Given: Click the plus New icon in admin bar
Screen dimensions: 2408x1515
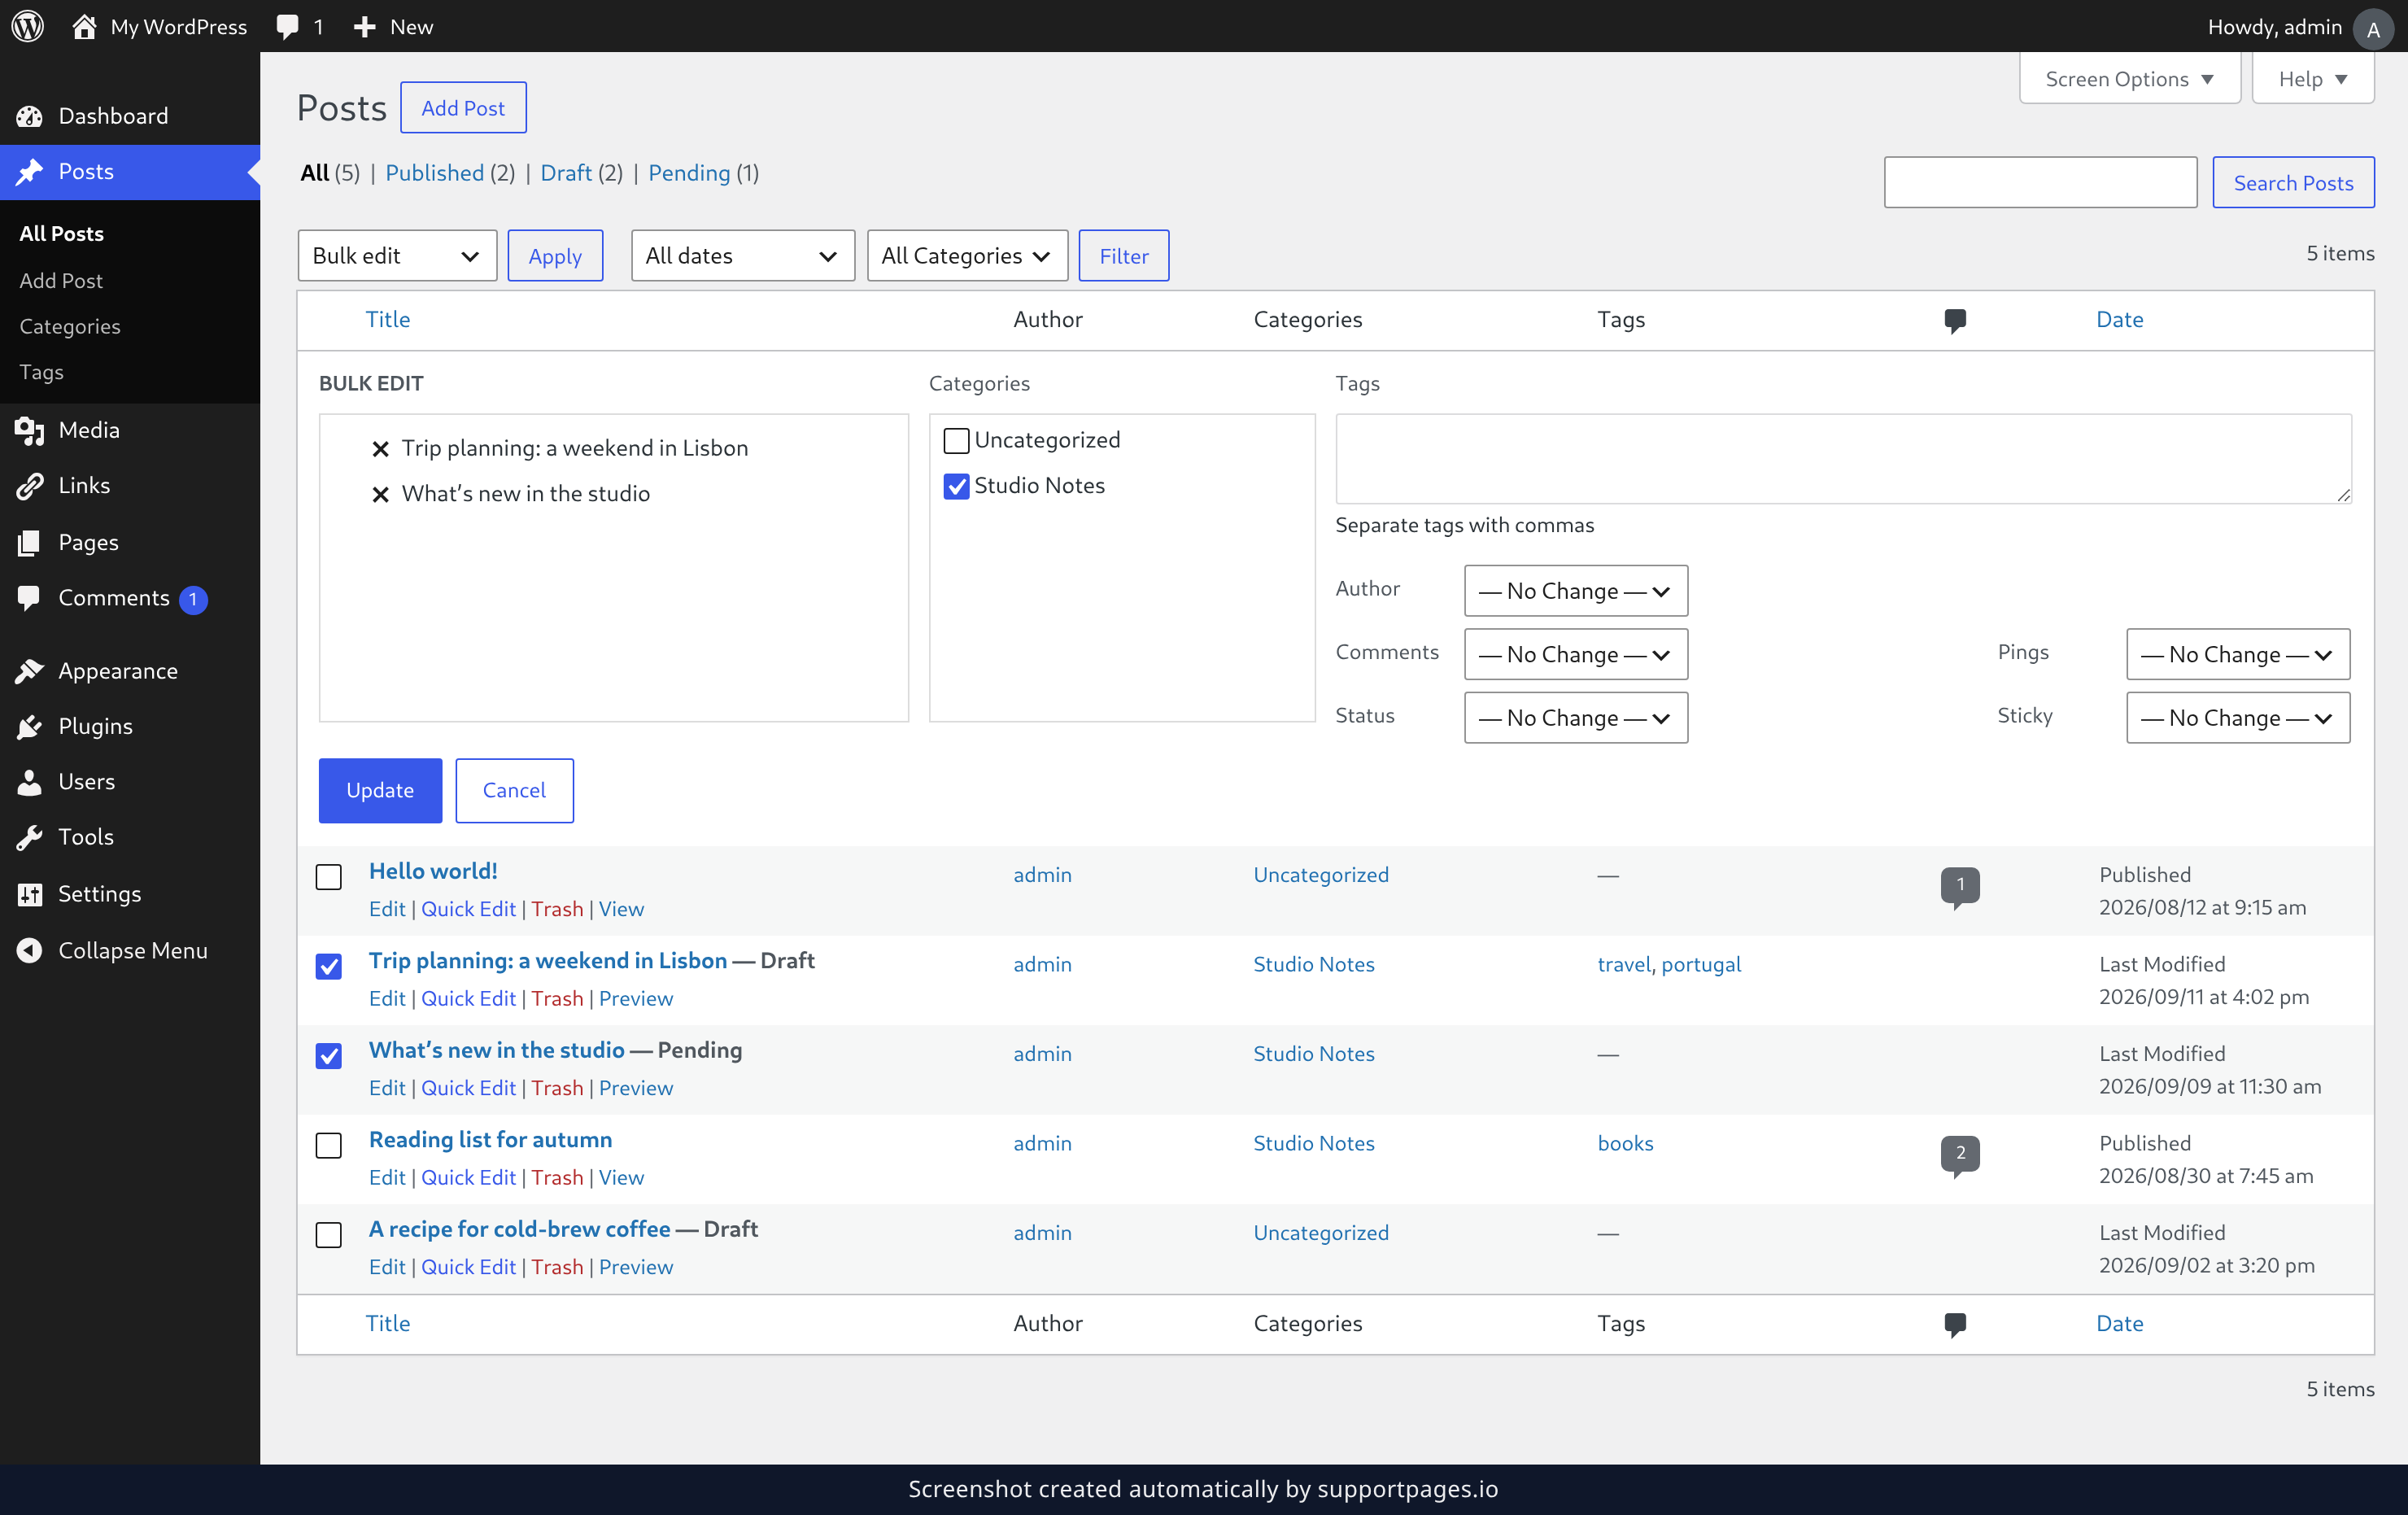Looking at the screenshot, I should click(x=365, y=27).
